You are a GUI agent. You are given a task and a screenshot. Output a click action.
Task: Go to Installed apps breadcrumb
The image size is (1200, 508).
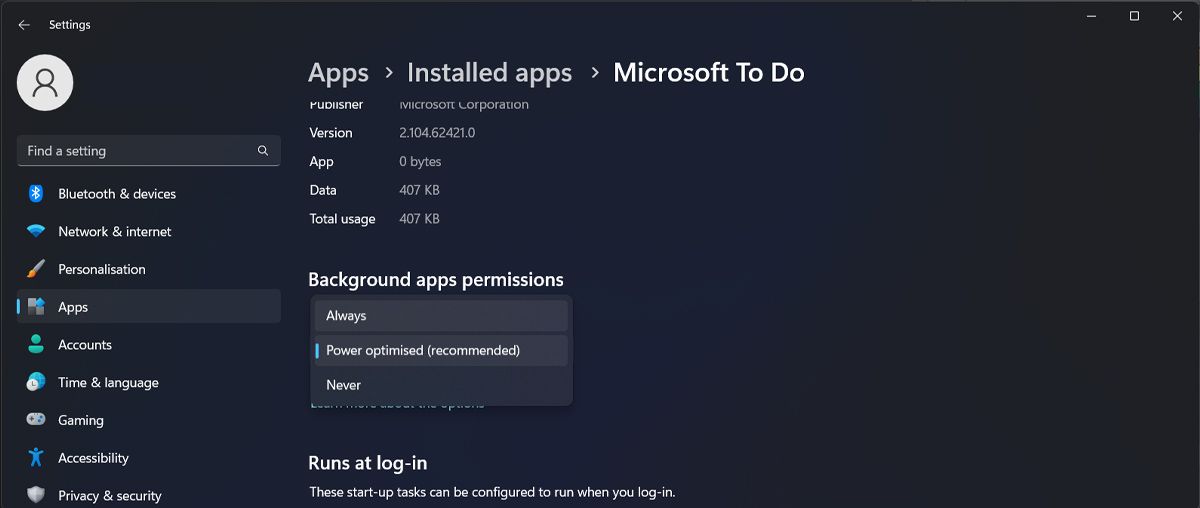point(489,73)
